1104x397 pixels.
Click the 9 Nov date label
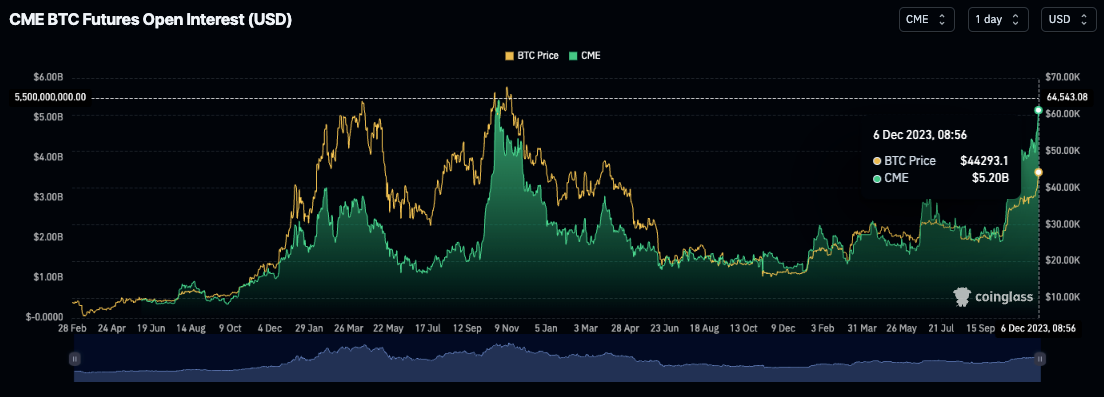508,328
